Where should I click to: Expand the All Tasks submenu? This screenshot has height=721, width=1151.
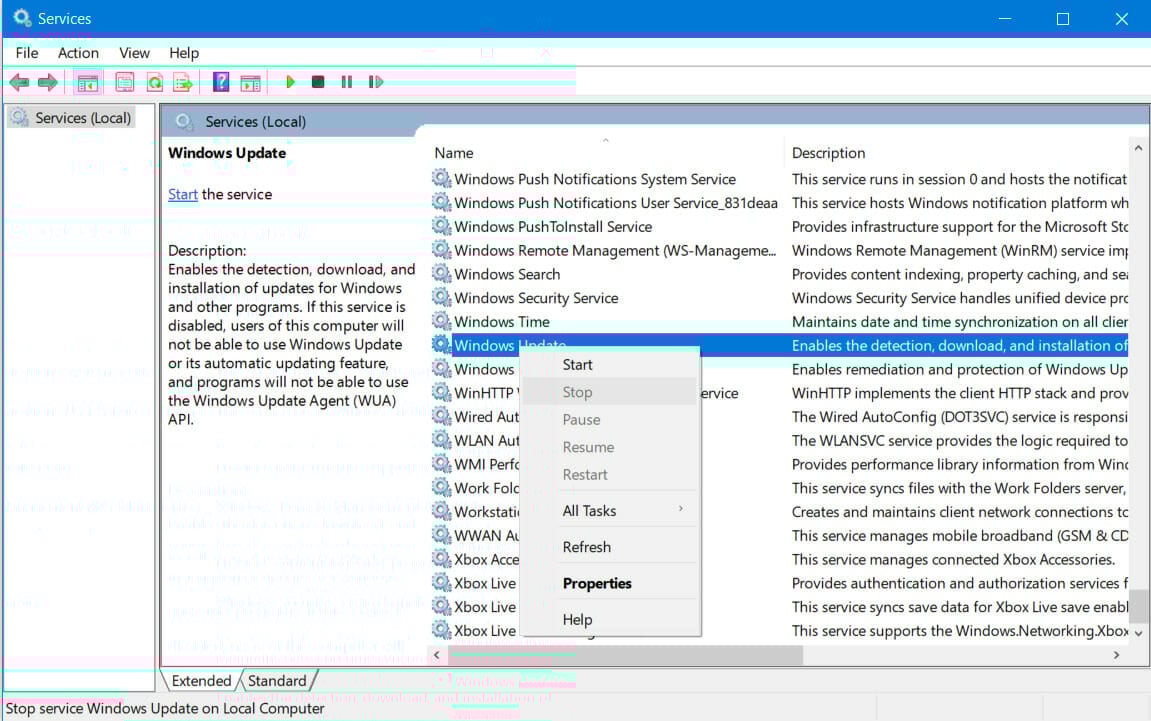coord(609,511)
